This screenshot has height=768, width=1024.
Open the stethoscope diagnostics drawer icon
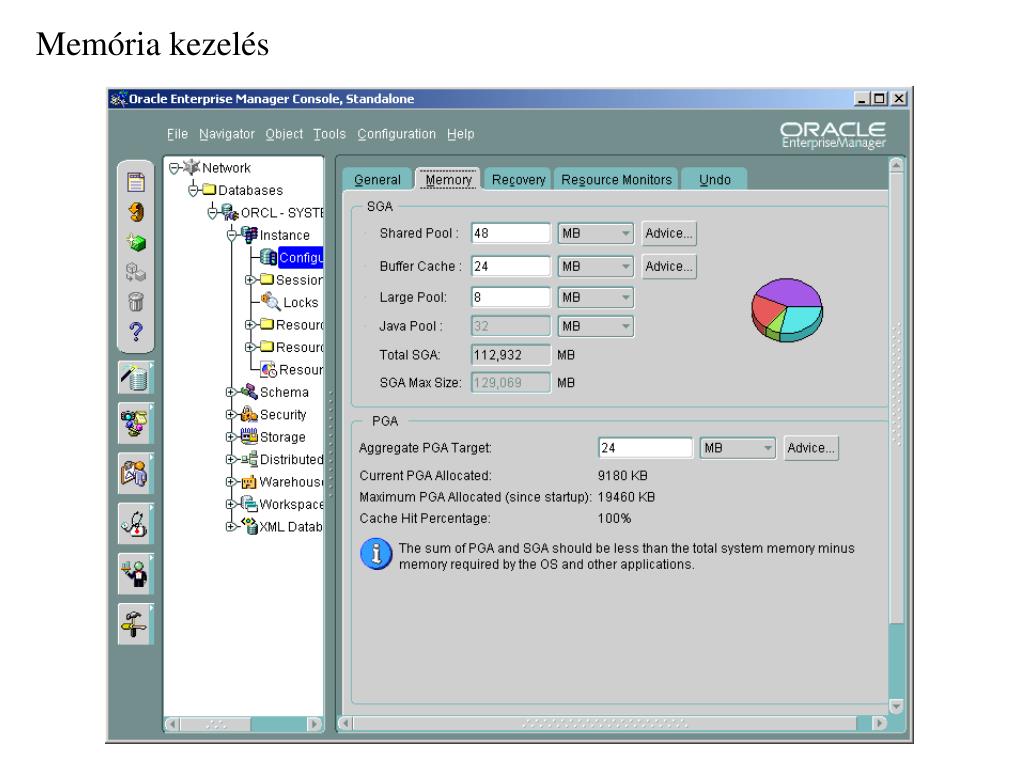click(x=136, y=524)
